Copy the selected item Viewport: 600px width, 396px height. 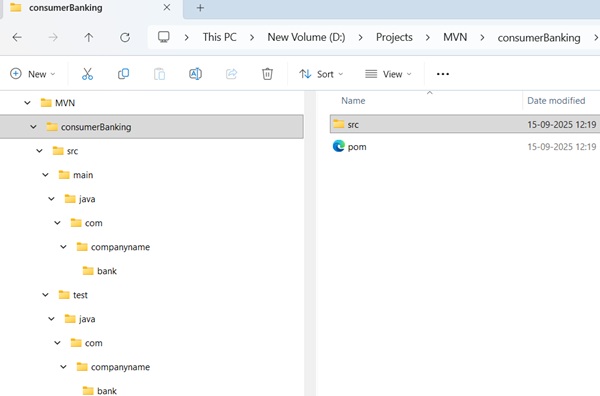(123, 74)
